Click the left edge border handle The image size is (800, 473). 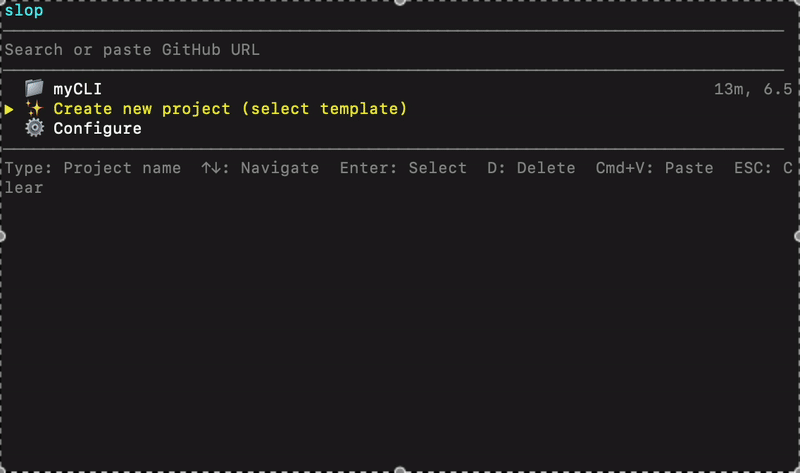point(2,235)
